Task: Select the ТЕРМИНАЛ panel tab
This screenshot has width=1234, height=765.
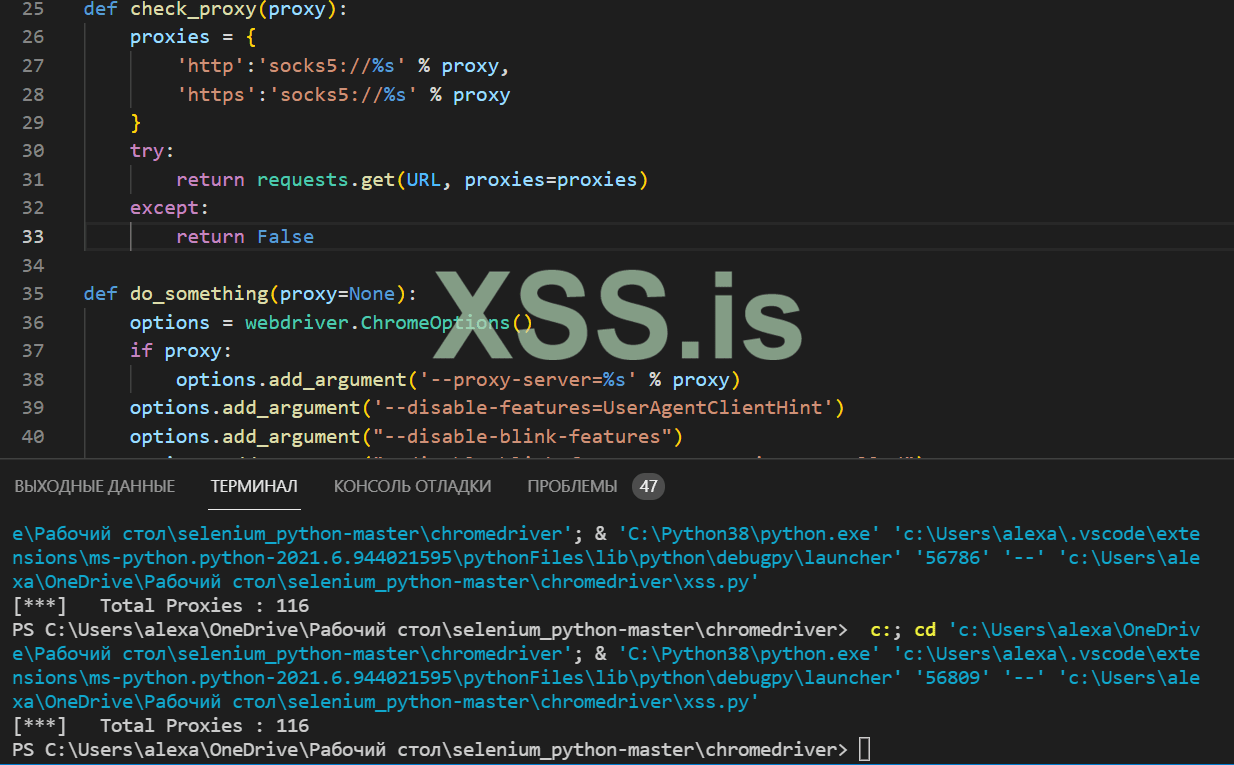Action: click(254, 487)
